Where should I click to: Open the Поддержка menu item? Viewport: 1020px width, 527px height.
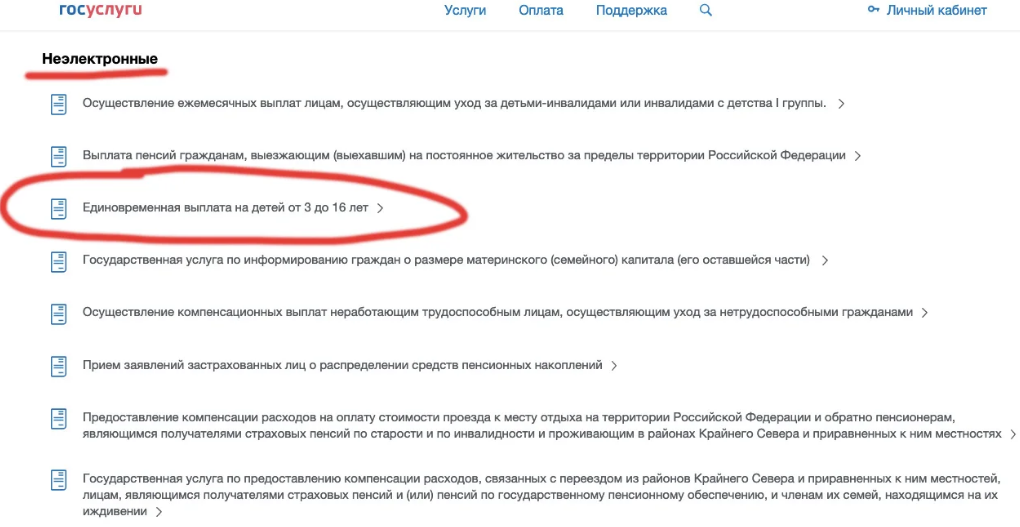click(x=632, y=10)
